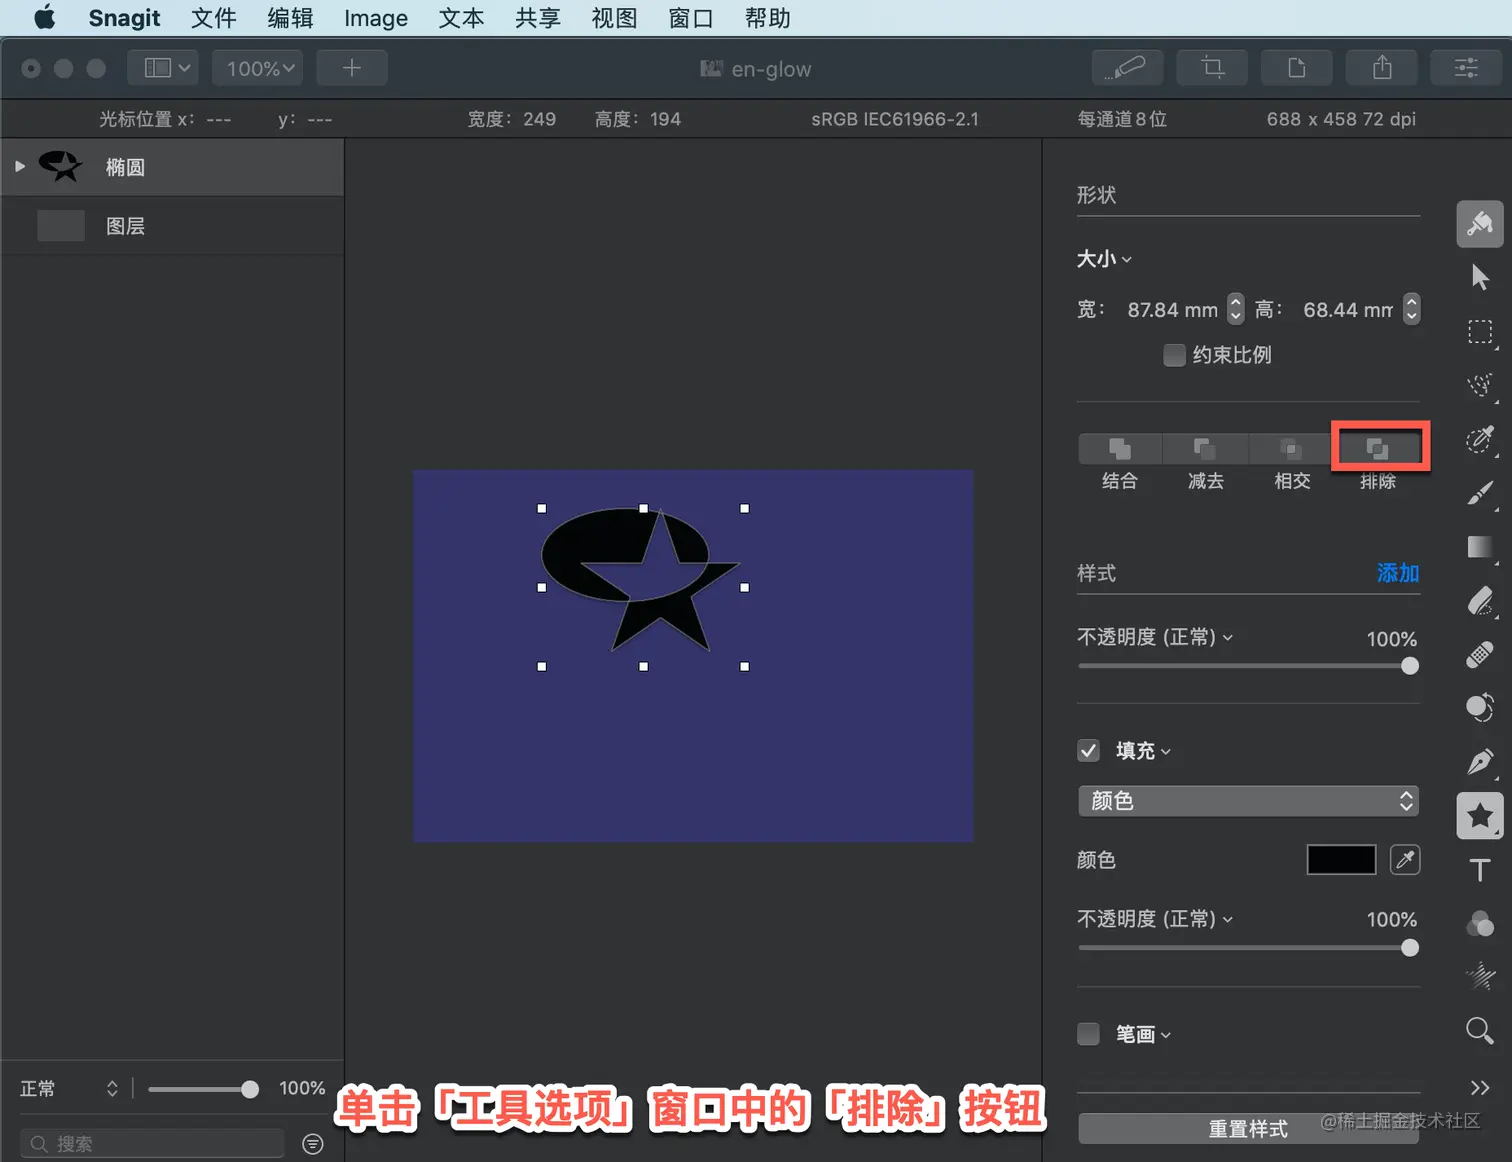Click the width 宽 stepper arrows
Image resolution: width=1512 pixels, height=1162 pixels.
(x=1236, y=309)
